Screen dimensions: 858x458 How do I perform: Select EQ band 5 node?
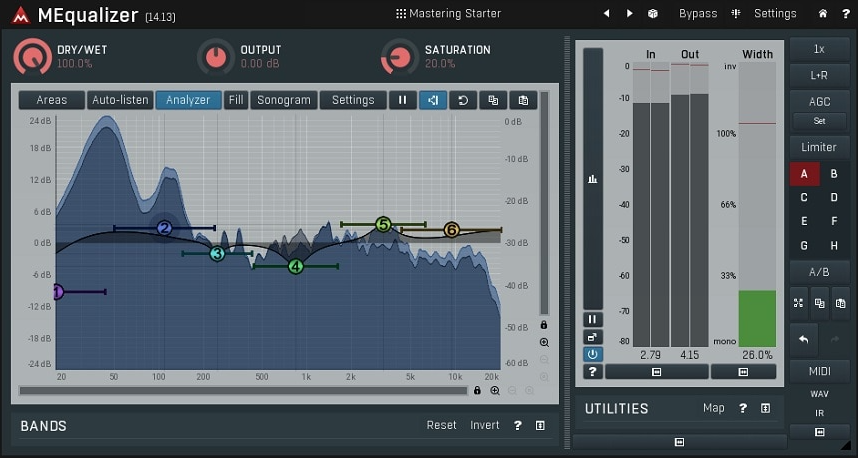[x=383, y=225]
